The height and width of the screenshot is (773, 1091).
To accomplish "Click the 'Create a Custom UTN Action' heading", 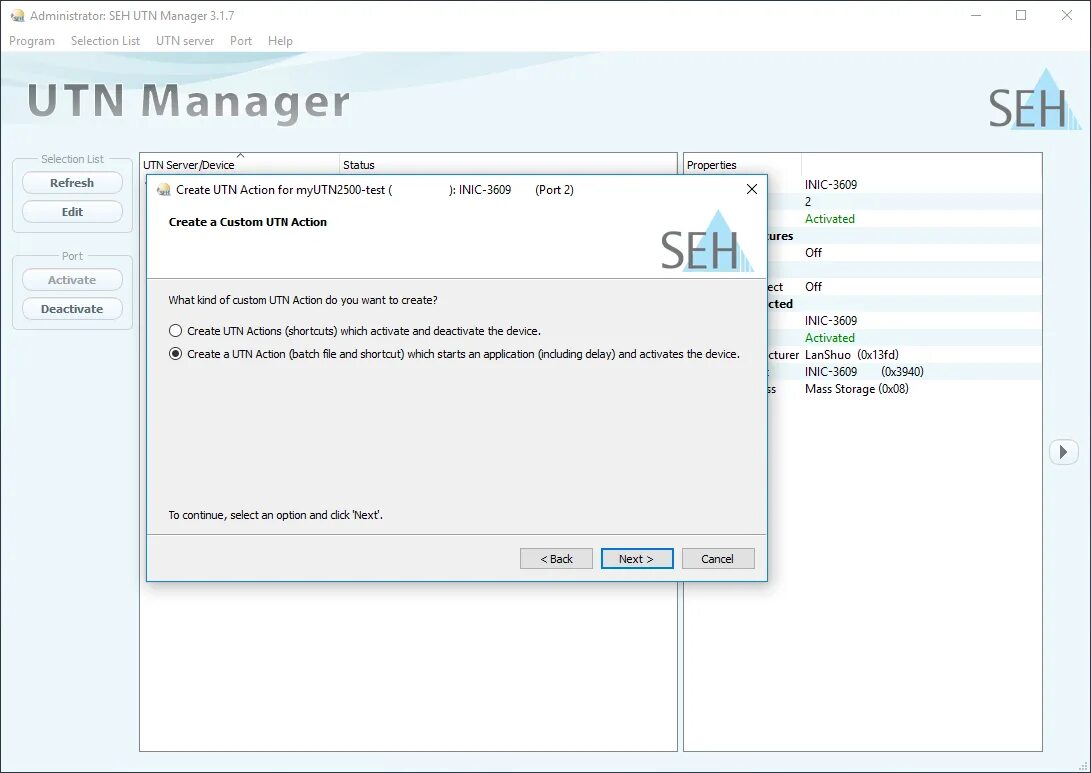I will point(248,222).
